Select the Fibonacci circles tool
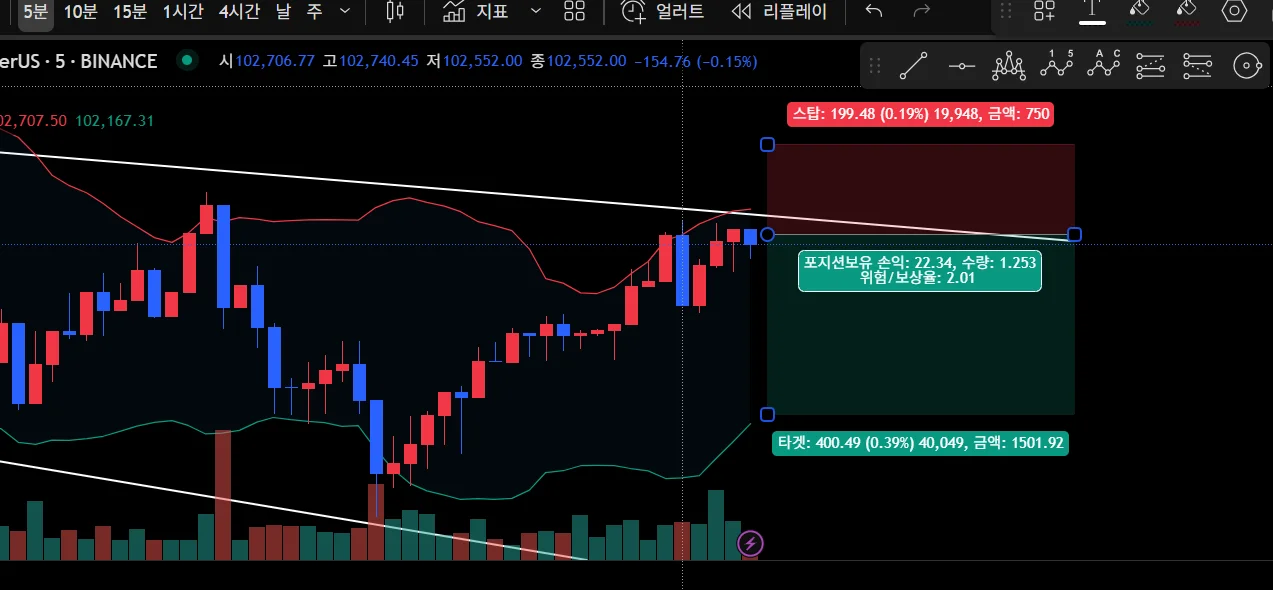1273x590 pixels. 1245,66
